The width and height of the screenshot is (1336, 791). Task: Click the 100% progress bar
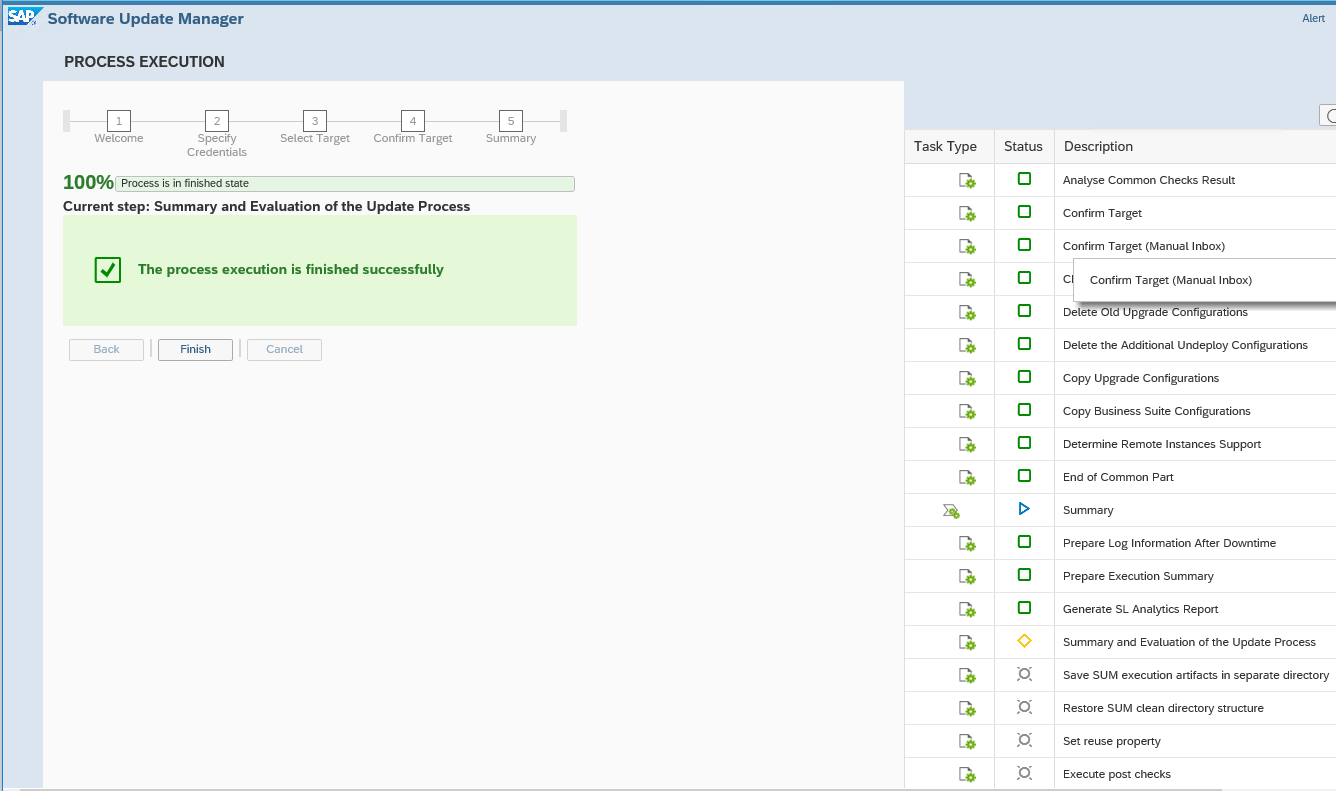pyautogui.click(x=345, y=184)
